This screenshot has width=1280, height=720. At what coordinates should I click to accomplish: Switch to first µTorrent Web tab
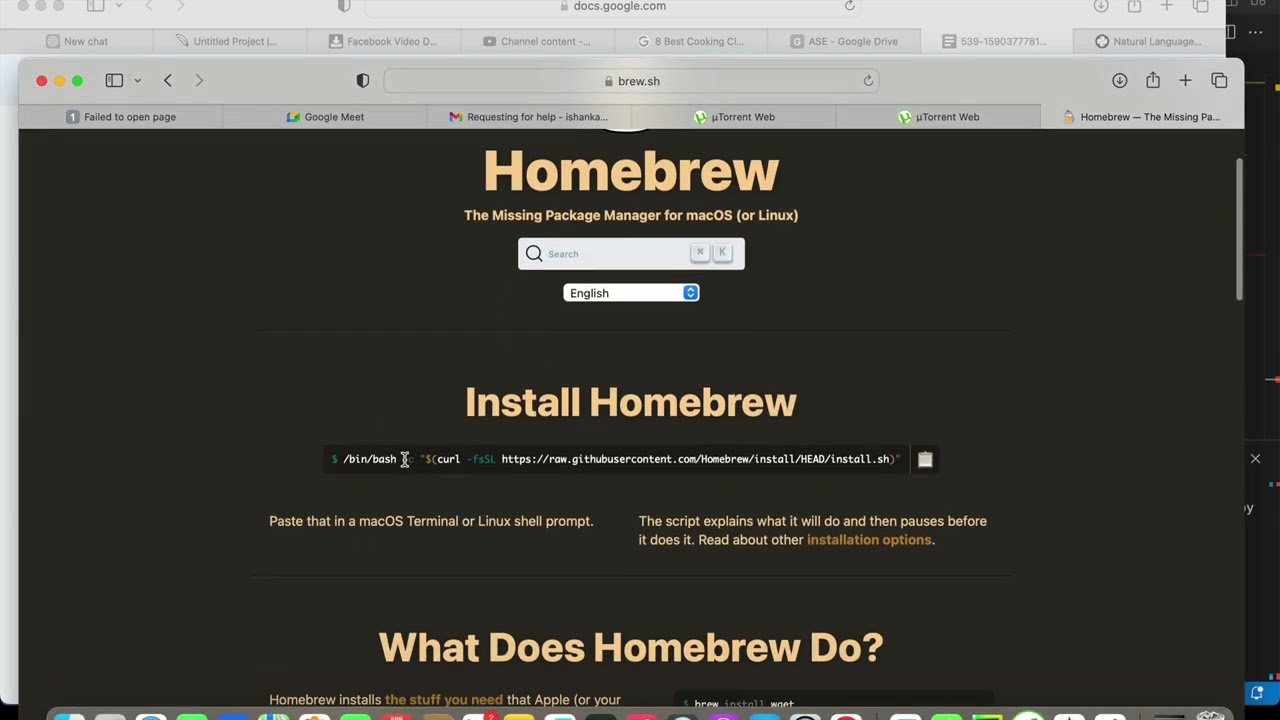[734, 117]
